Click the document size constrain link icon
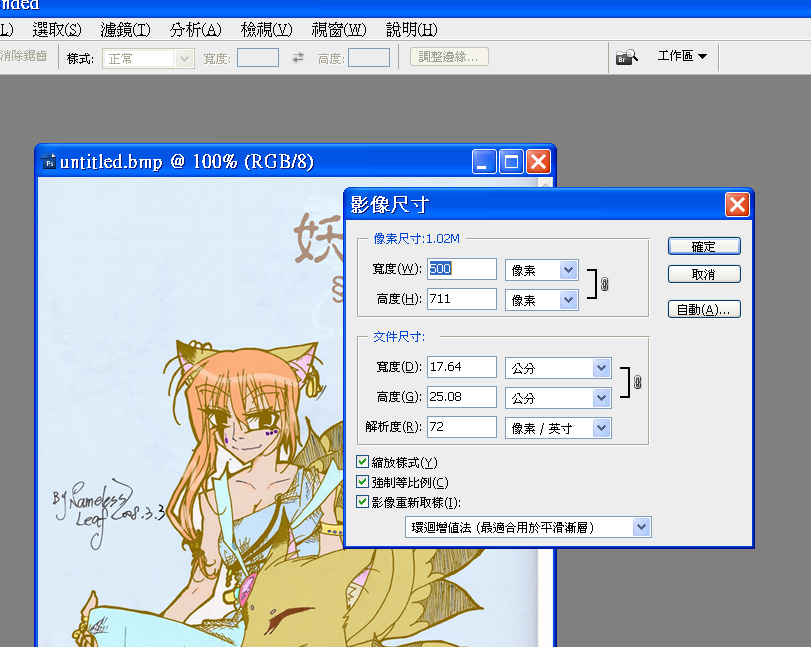Image resolution: width=811 pixels, height=647 pixels. pyautogui.click(x=637, y=382)
